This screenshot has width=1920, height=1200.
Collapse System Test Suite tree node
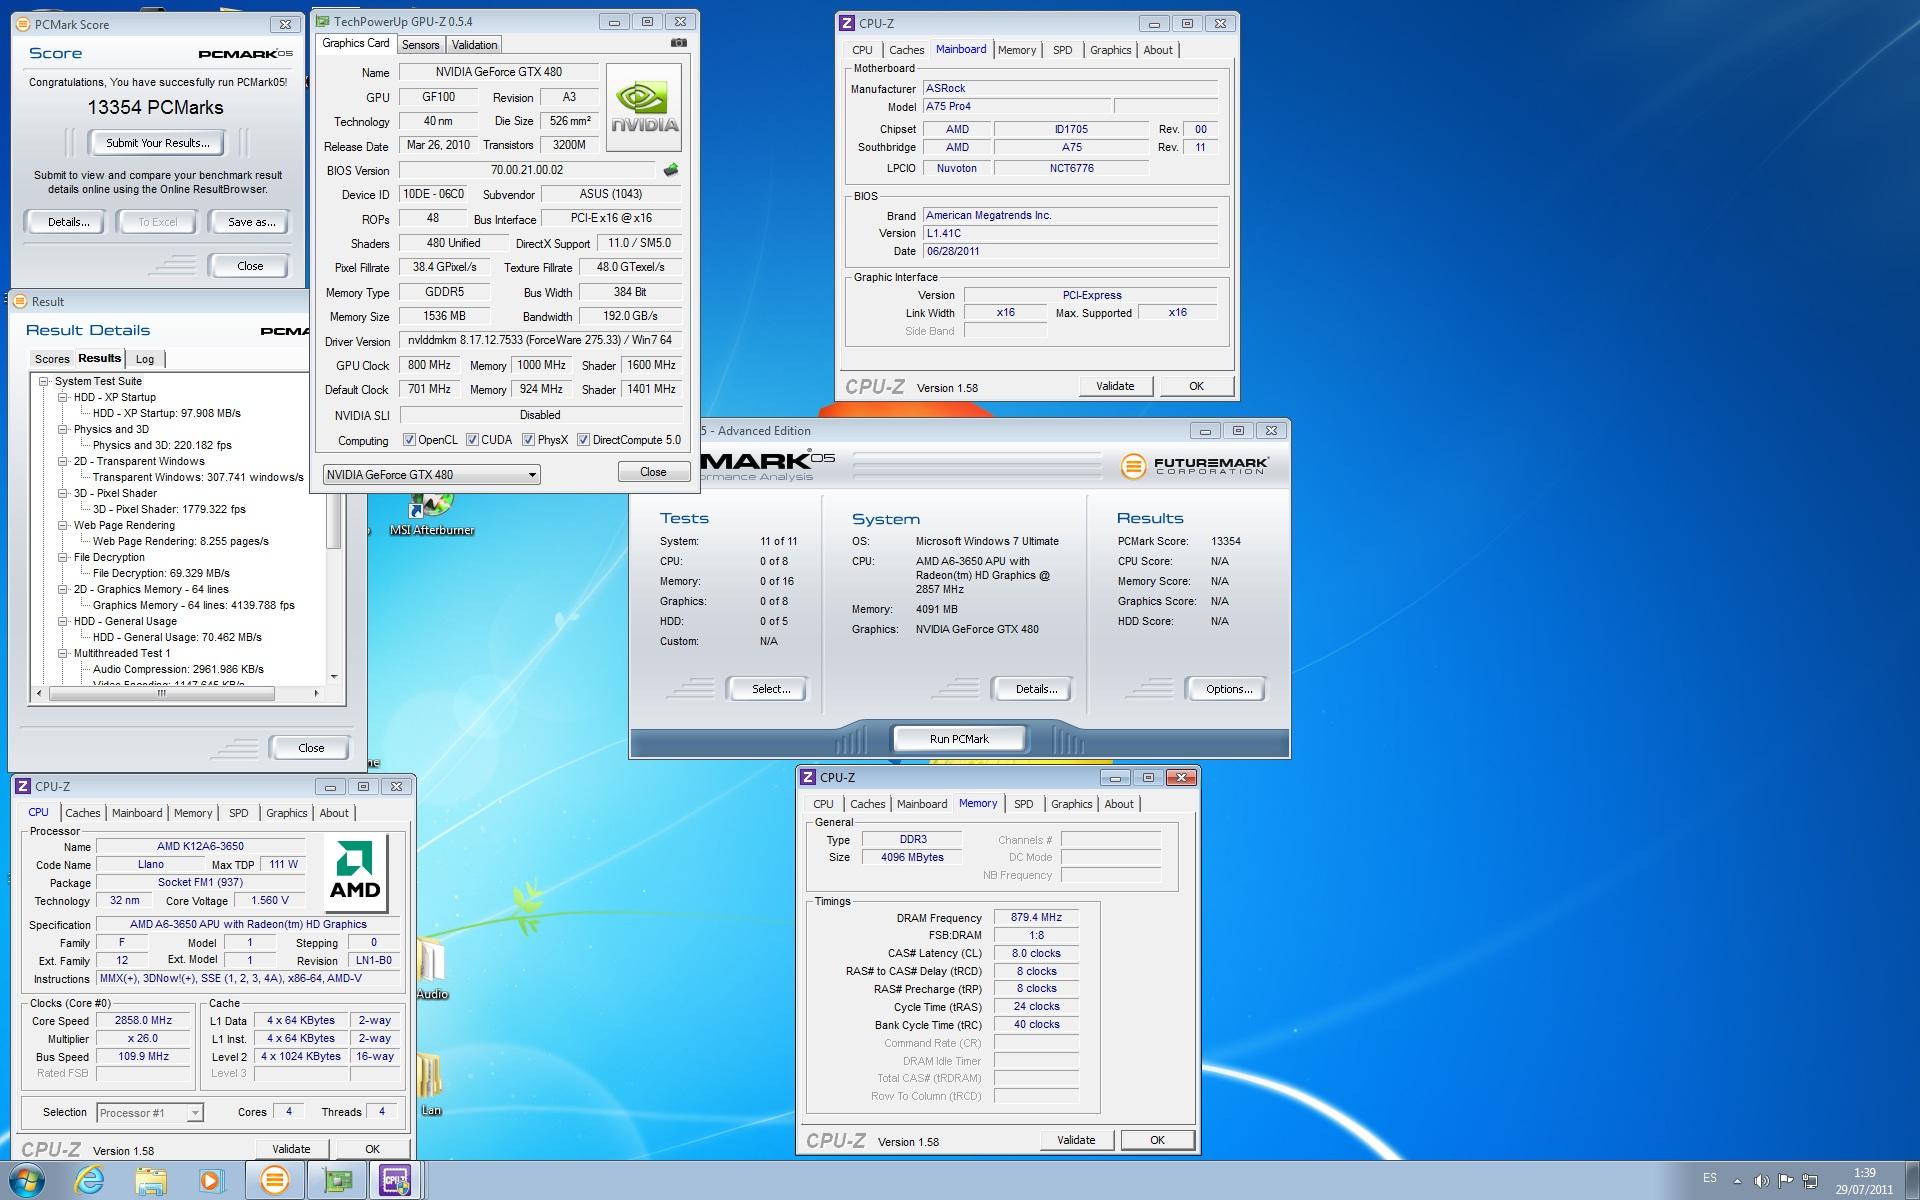pos(44,381)
